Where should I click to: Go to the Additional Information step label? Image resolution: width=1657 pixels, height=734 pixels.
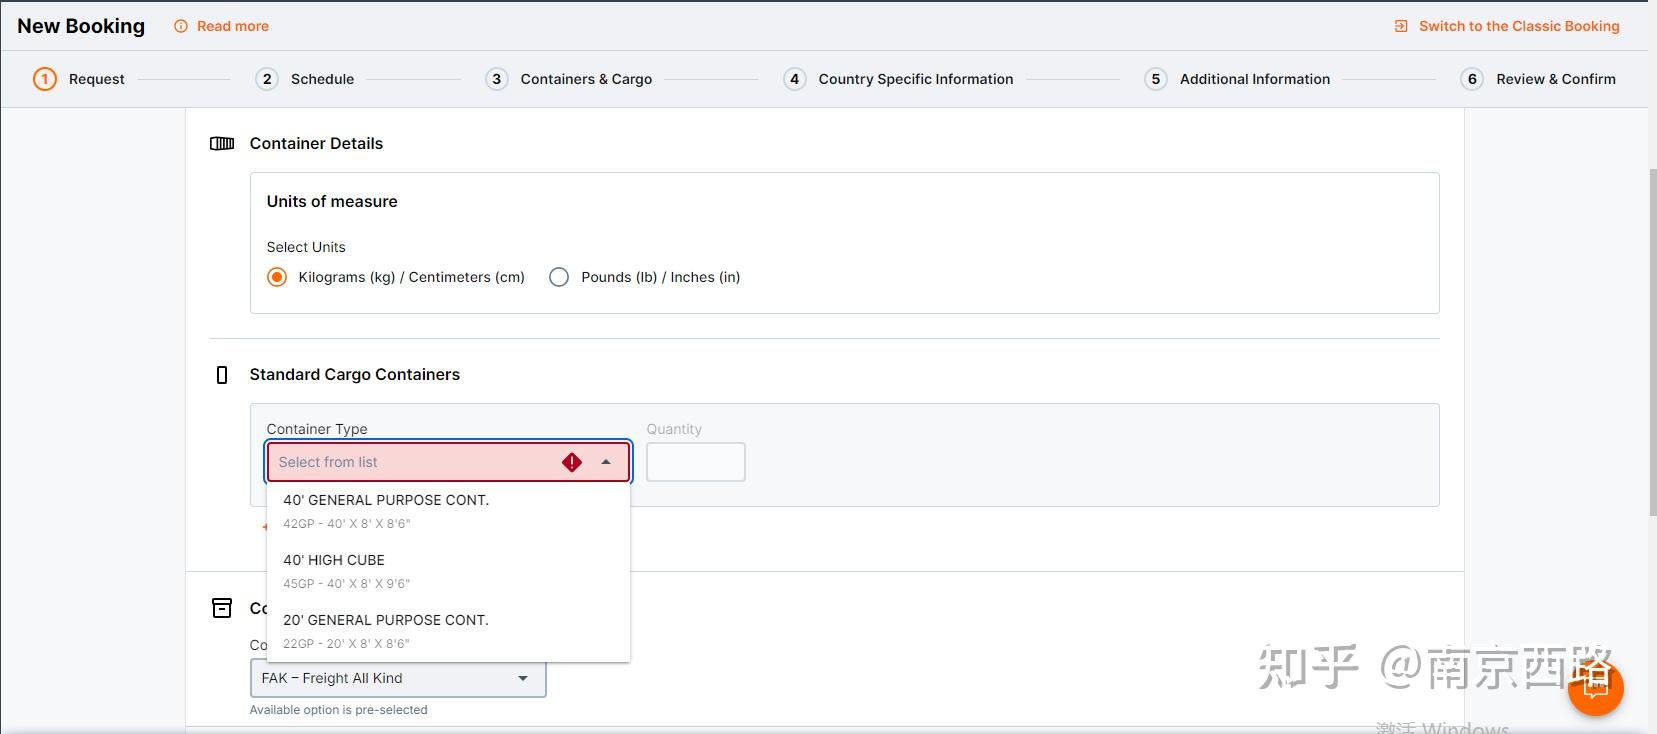1255,79
